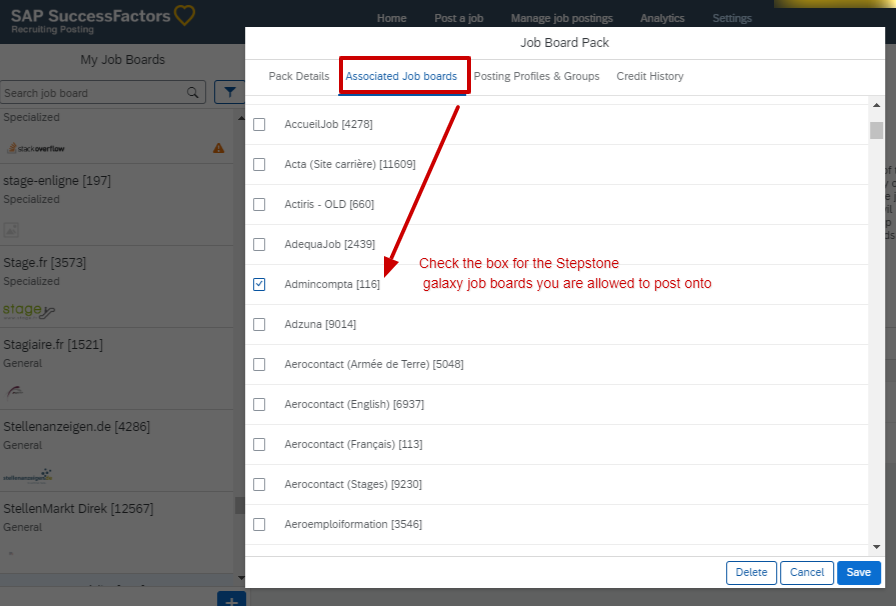This screenshot has width=896, height=606.
Task: Select Stagiaire.fr [1521] job board
Action: pos(117,369)
